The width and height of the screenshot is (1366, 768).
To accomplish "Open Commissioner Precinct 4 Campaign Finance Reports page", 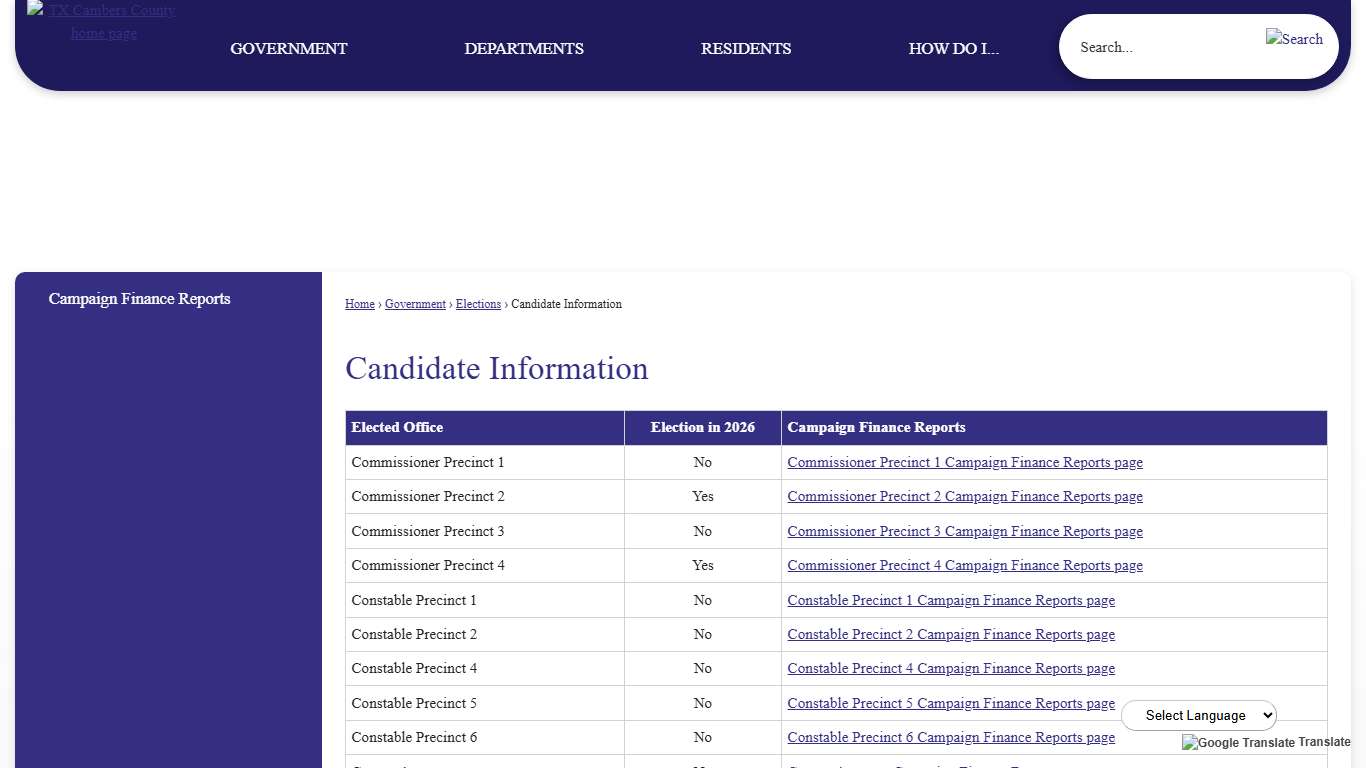I will tap(964, 565).
